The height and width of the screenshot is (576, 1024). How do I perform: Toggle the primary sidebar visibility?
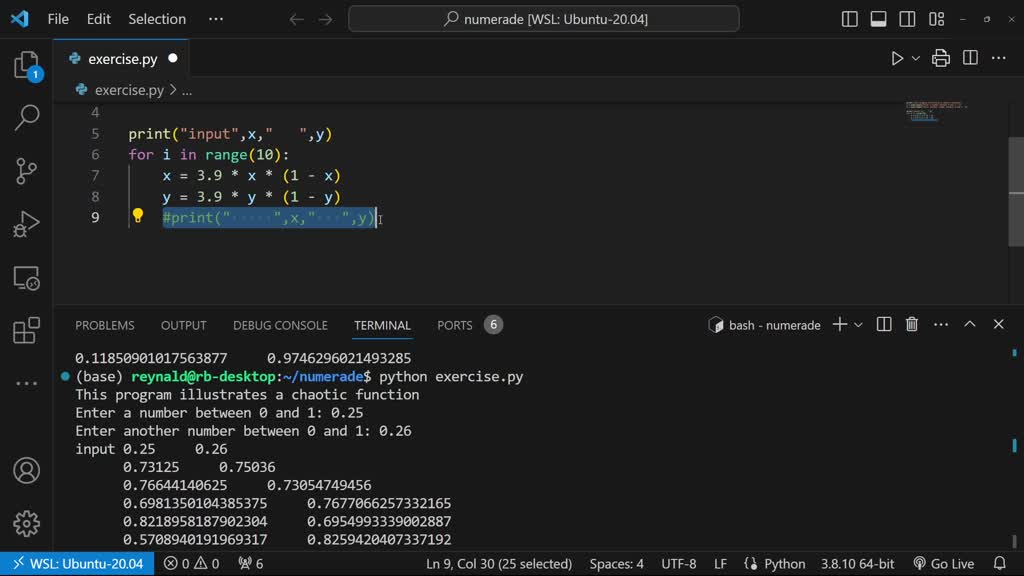pyautogui.click(x=849, y=18)
